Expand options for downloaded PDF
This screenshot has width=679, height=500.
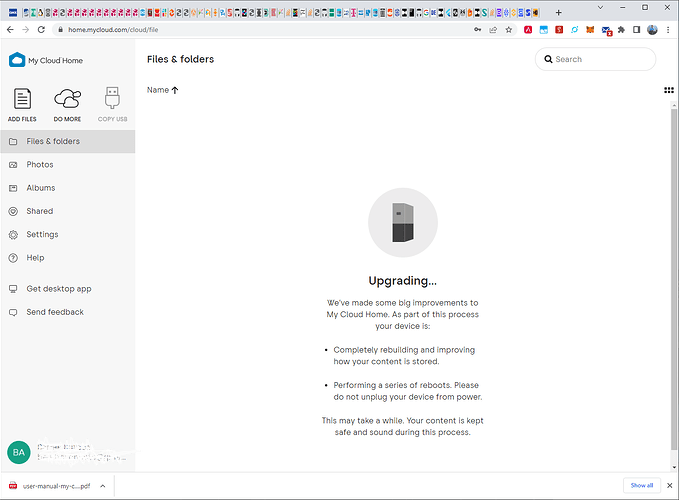103,486
